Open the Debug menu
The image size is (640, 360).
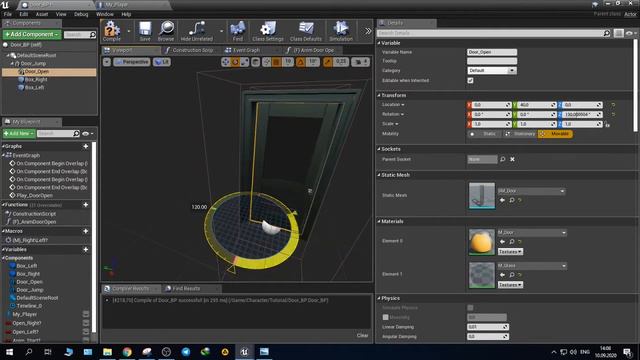(81, 14)
